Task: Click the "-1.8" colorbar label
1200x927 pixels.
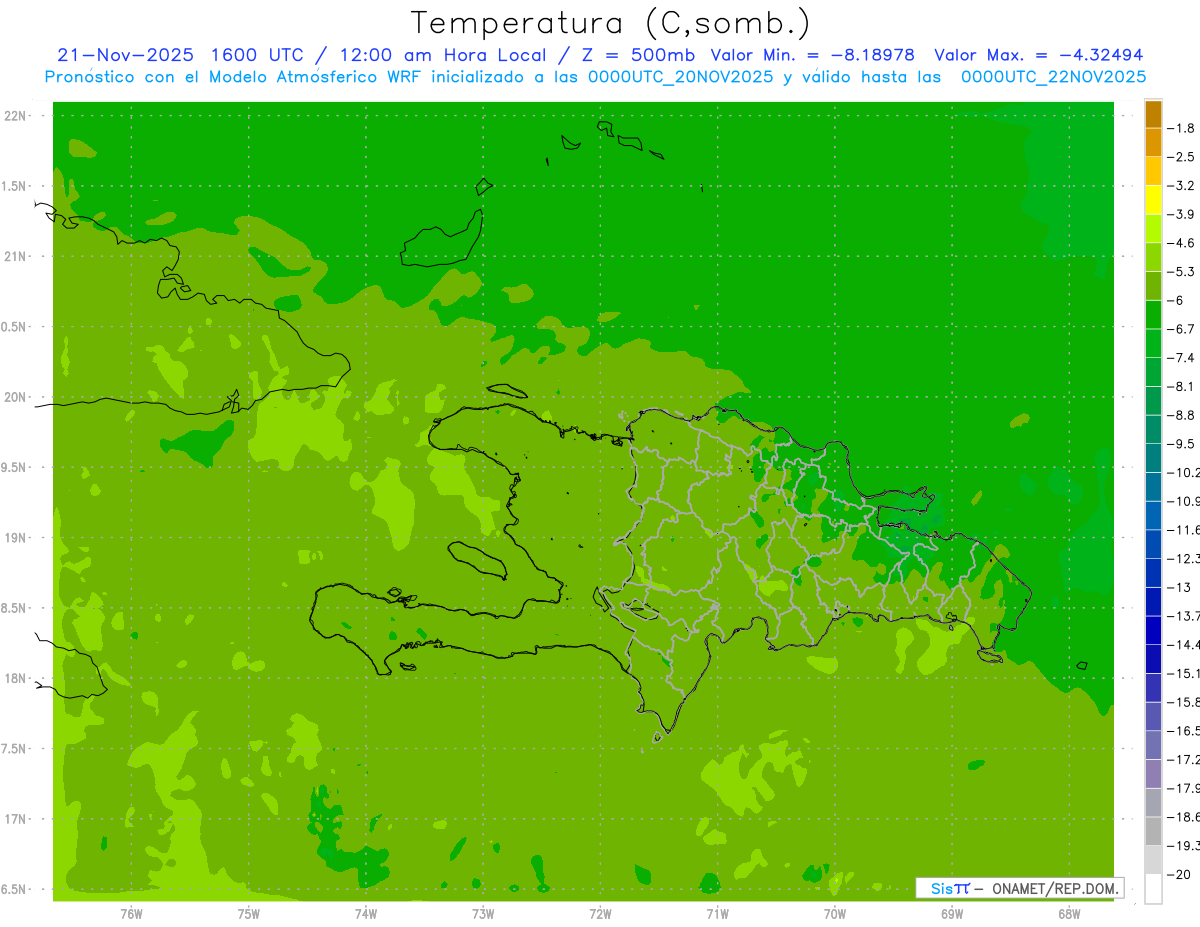Action: pyautogui.click(x=1182, y=128)
